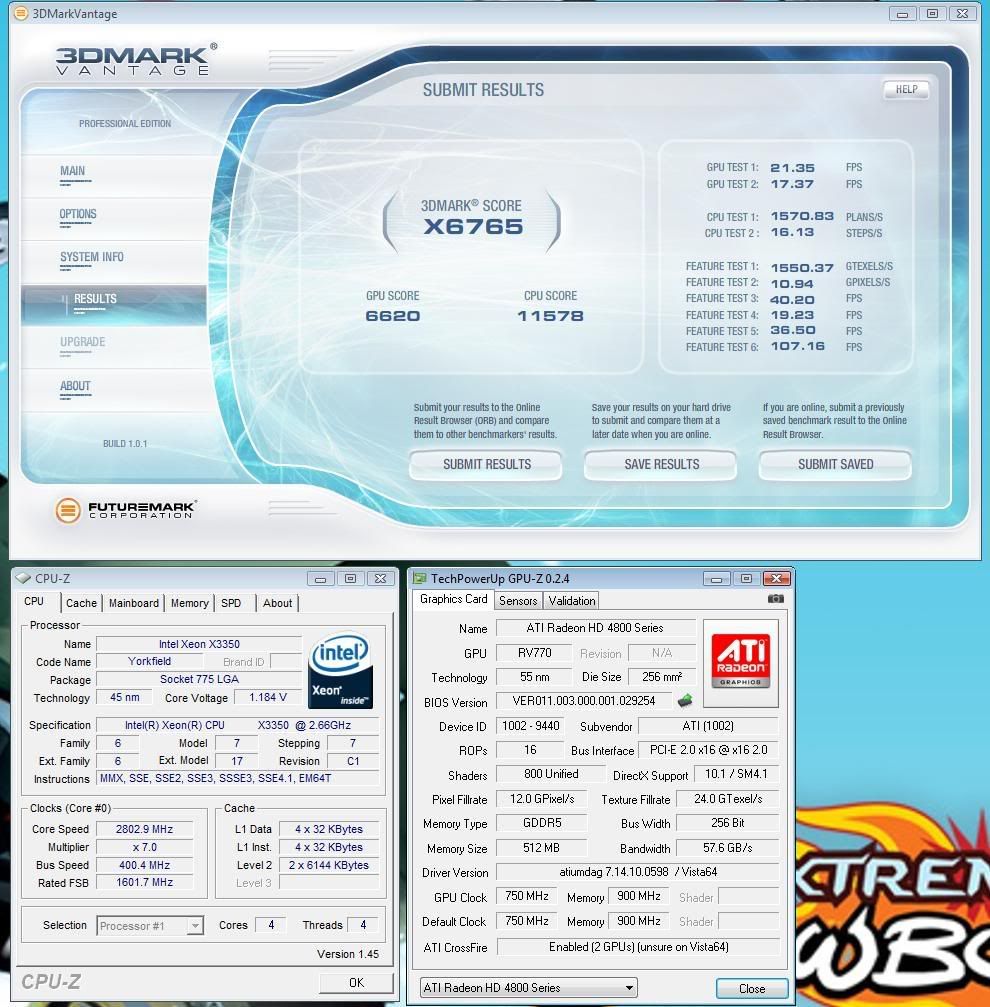The image size is (990, 1007).
Task: Open HELP in 3DMark Vantage
Action: click(906, 90)
